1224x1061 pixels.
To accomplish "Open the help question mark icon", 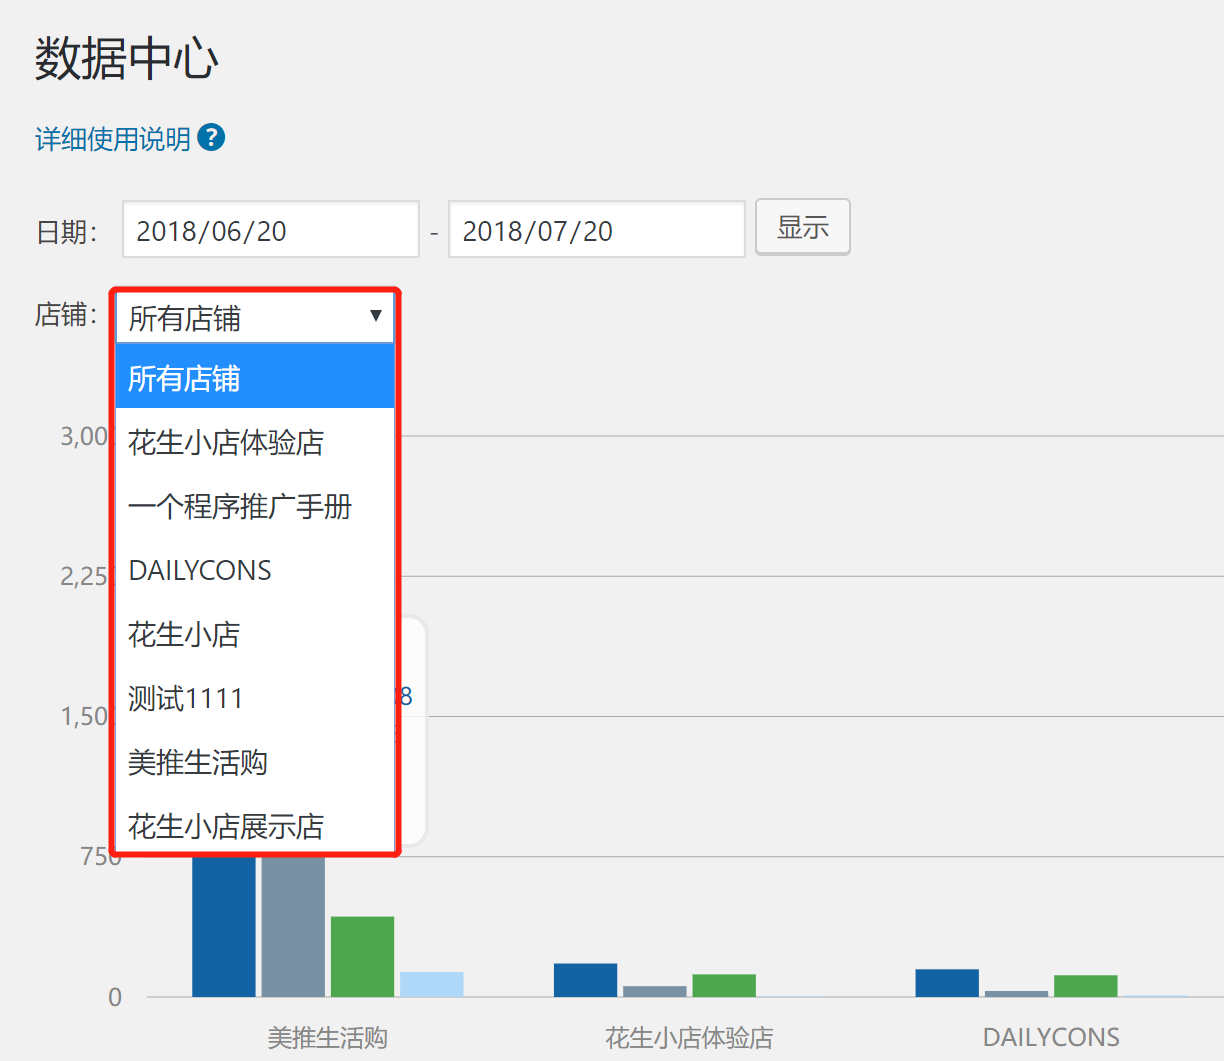I will click(x=211, y=138).
